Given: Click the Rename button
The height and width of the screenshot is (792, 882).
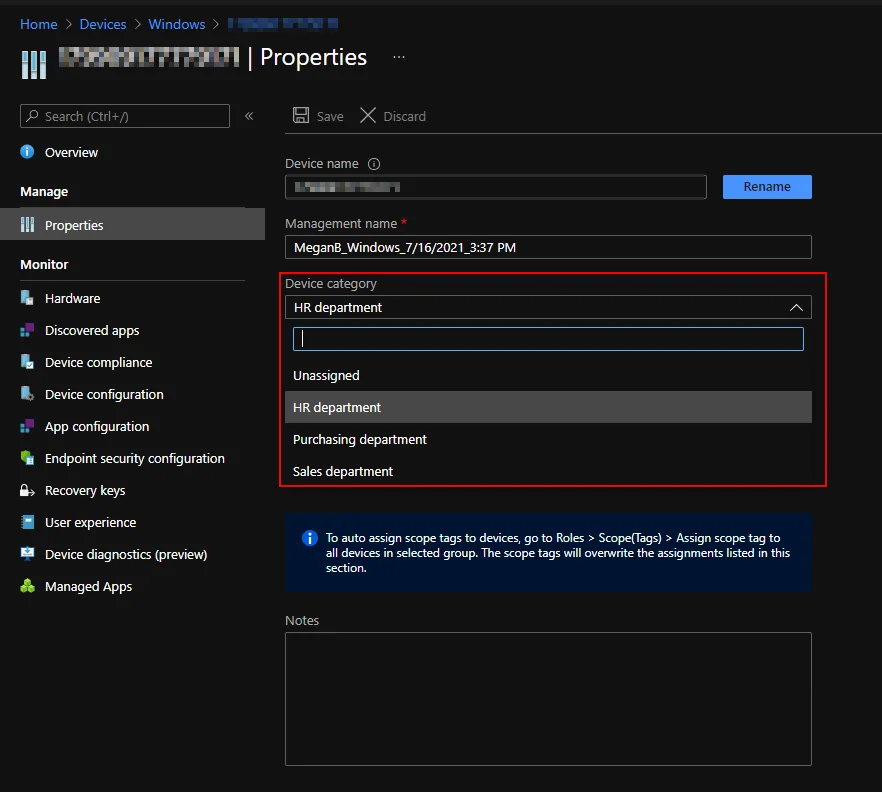Looking at the screenshot, I should pyautogui.click(x=767, y=187).
